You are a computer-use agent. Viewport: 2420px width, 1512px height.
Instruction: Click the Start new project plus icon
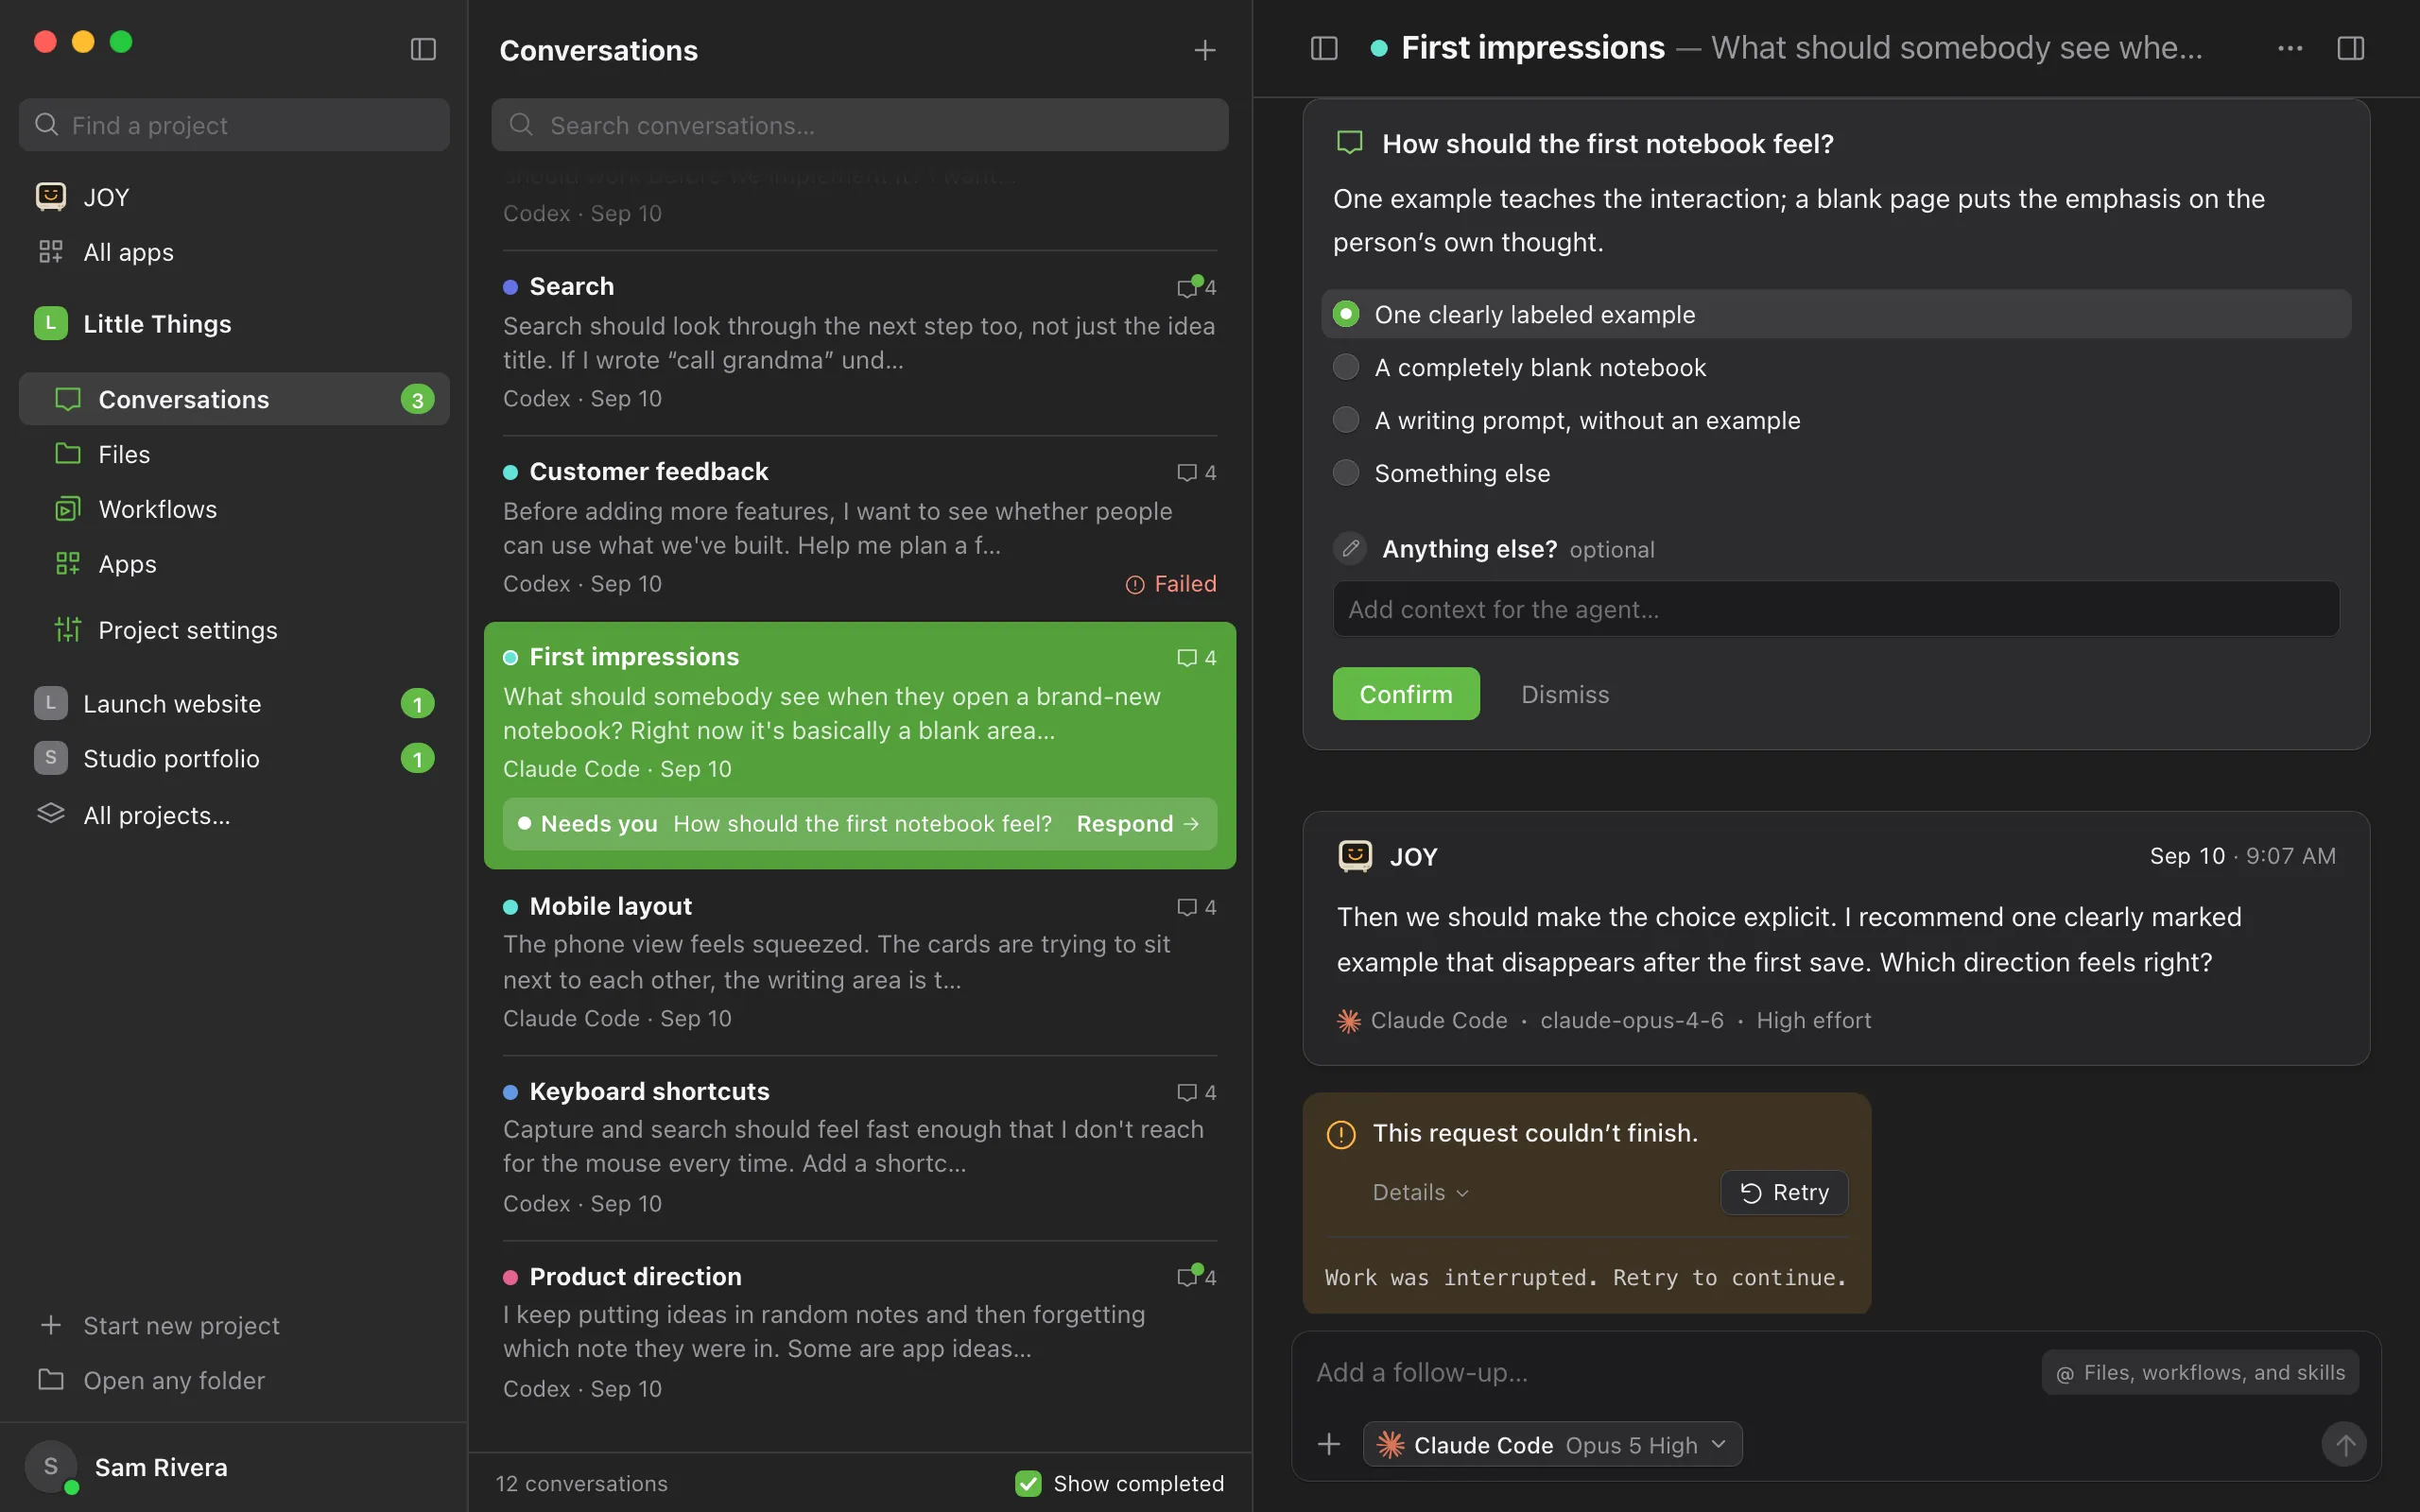click(51, 1325)
